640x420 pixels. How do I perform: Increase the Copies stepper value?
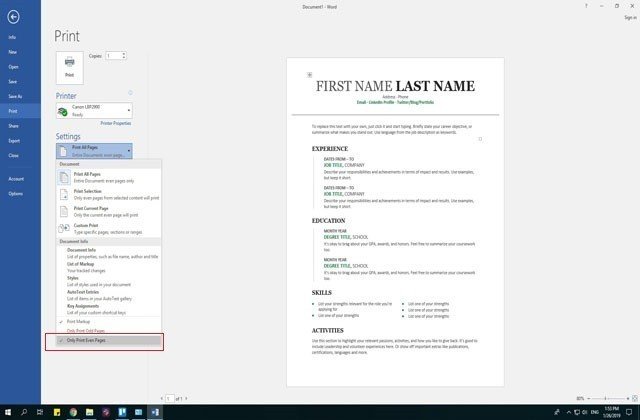(x=122, y=53)
